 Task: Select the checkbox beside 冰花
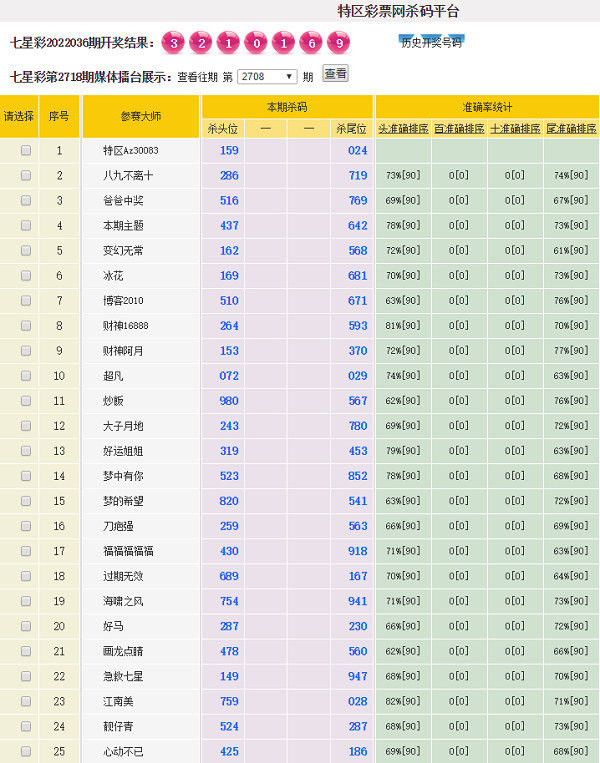click(26, 275)
